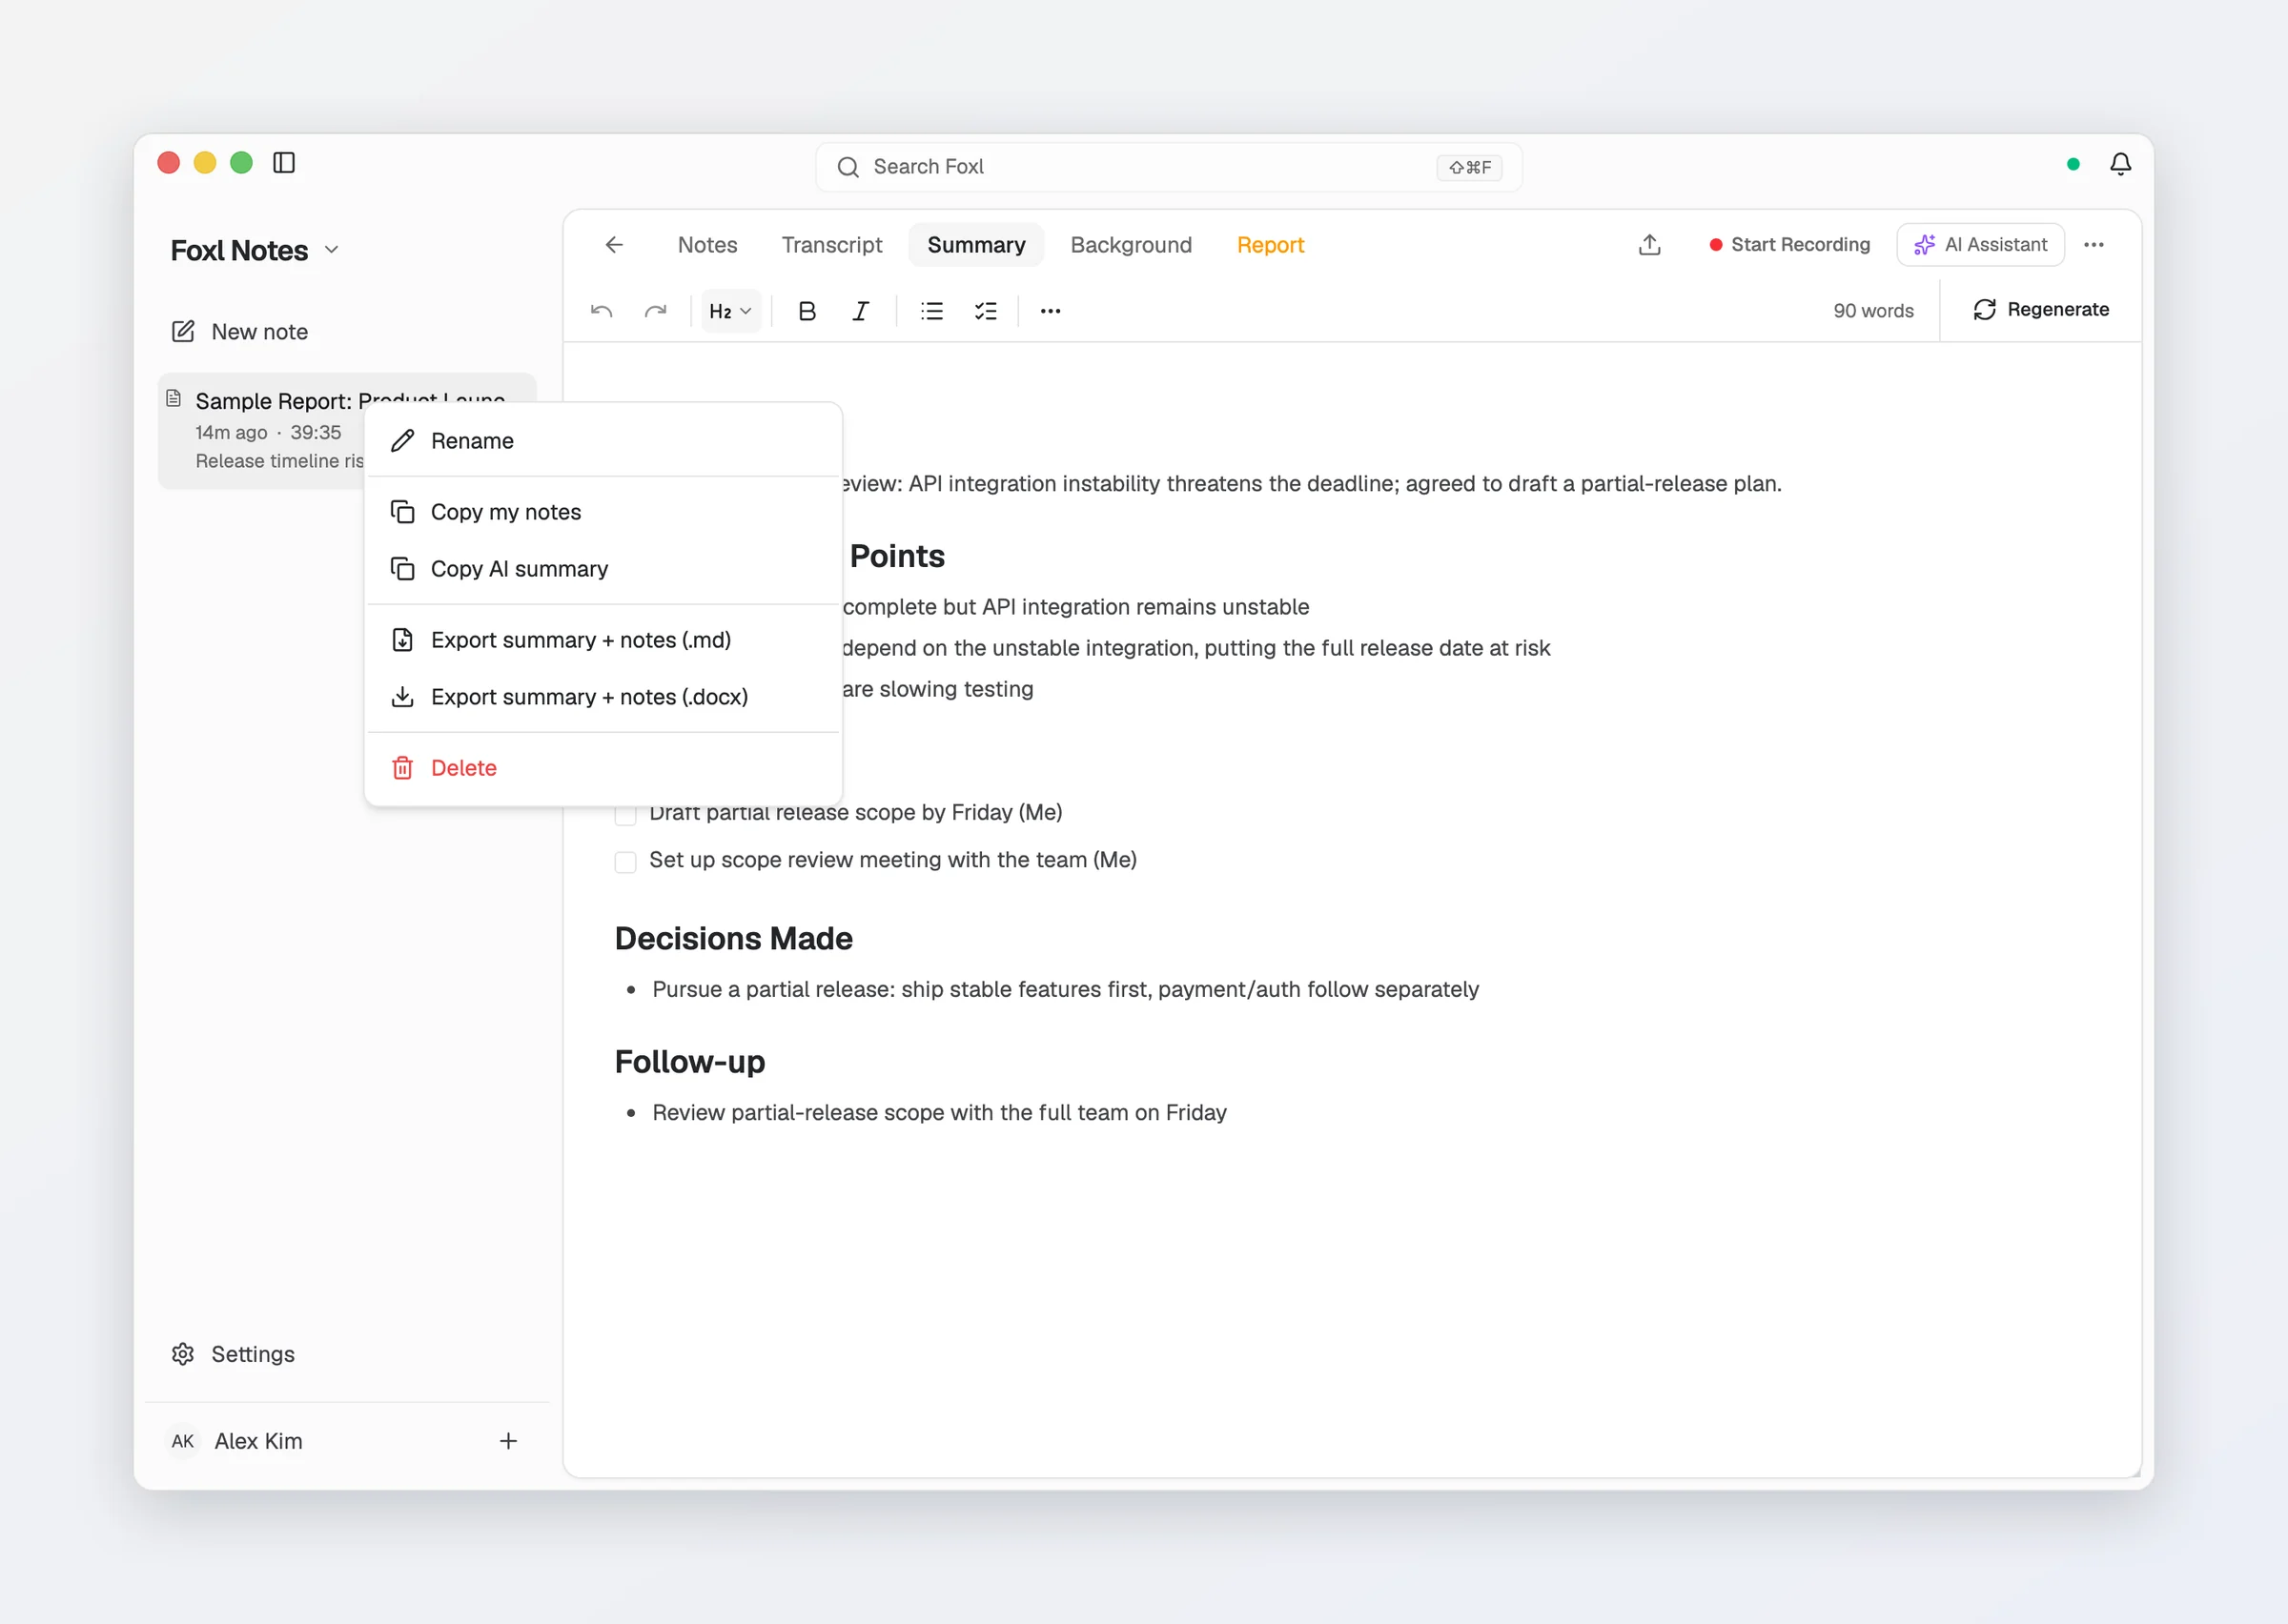
Task: Create a New note
Action: point(240,332)
